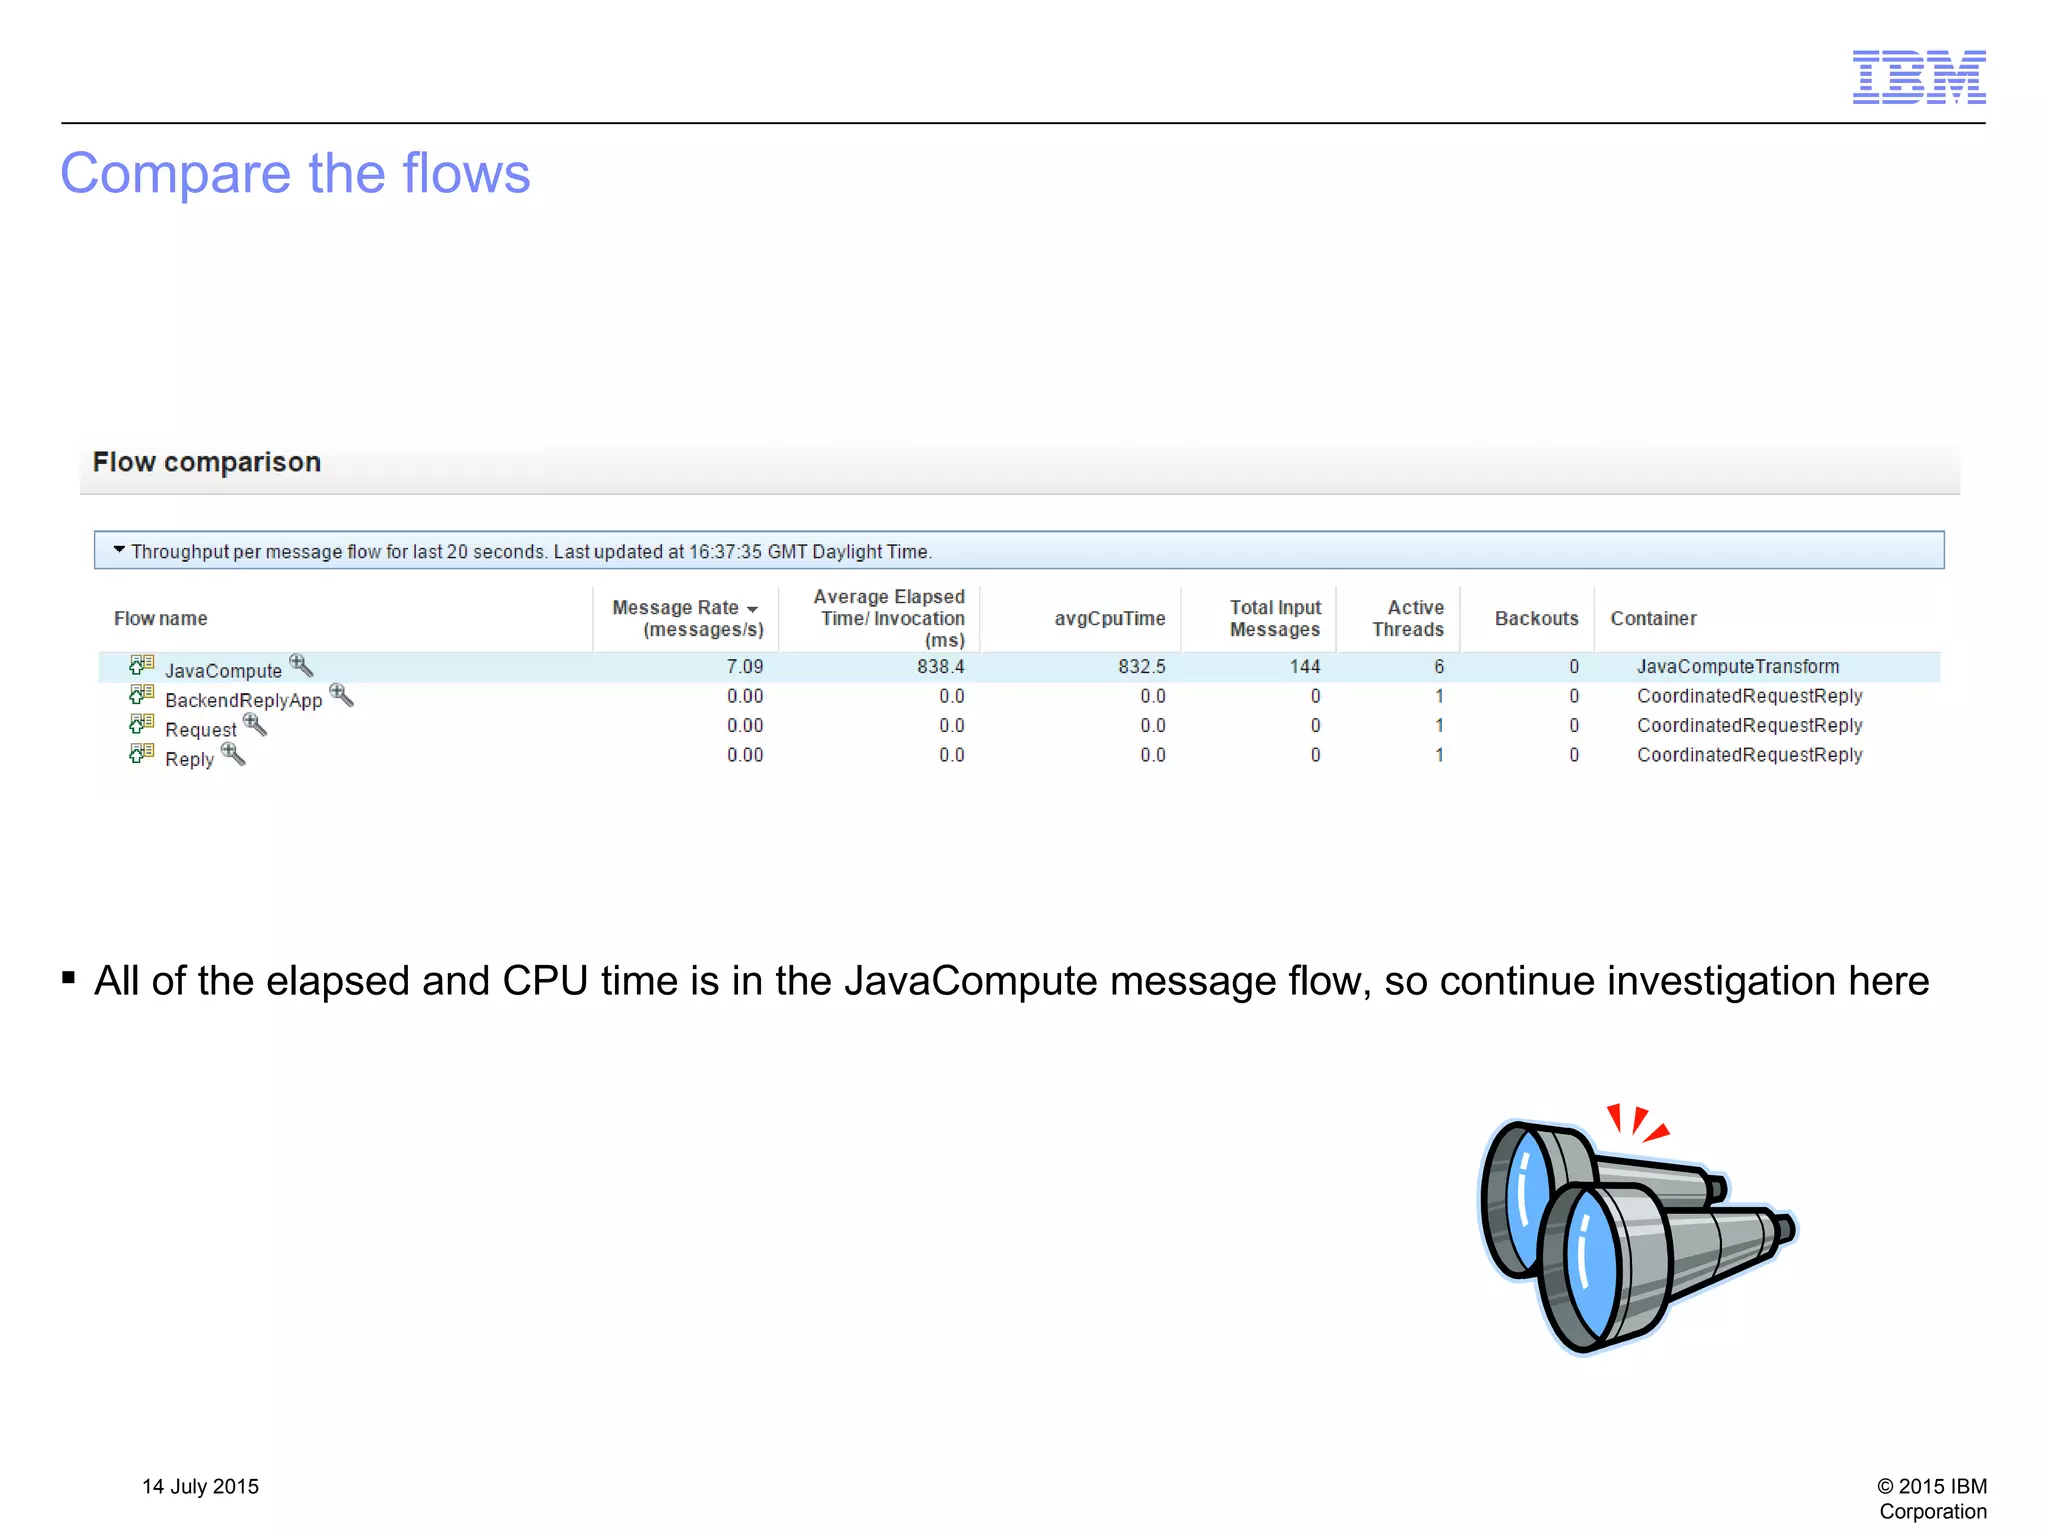Click the bullet text about JavaCompute investigation
Viewport: 2048px width, 1535px height.
1011,982
